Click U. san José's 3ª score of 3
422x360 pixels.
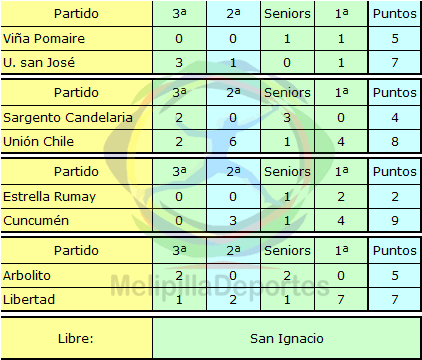click(x=179, y=63)
